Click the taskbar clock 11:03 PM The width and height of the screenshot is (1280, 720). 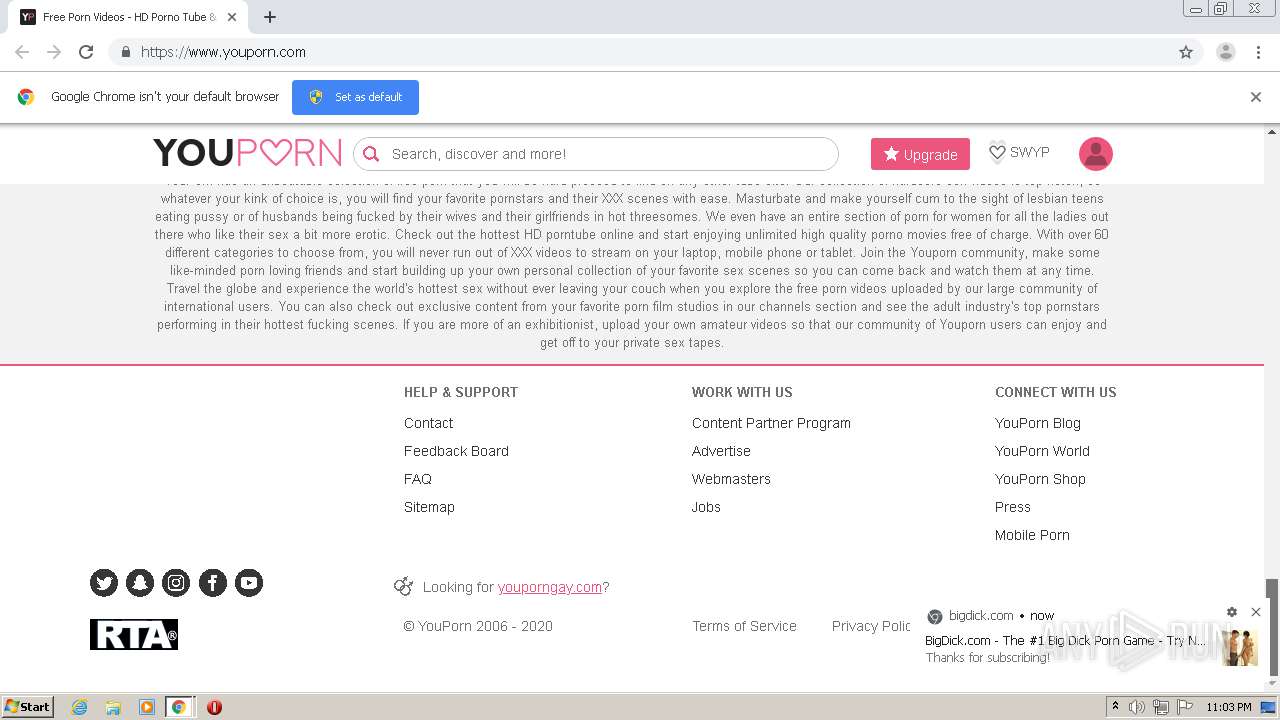point(1229,707)
